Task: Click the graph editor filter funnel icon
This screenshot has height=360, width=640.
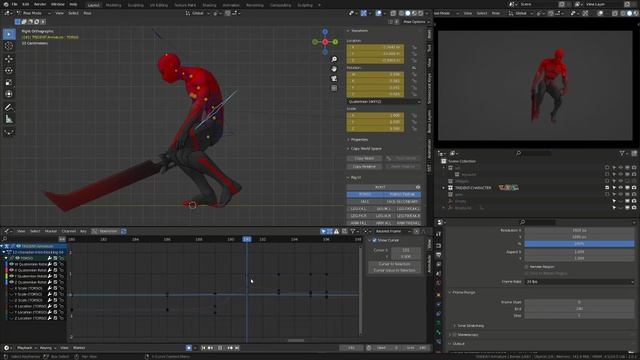Action: coord(353,231)
